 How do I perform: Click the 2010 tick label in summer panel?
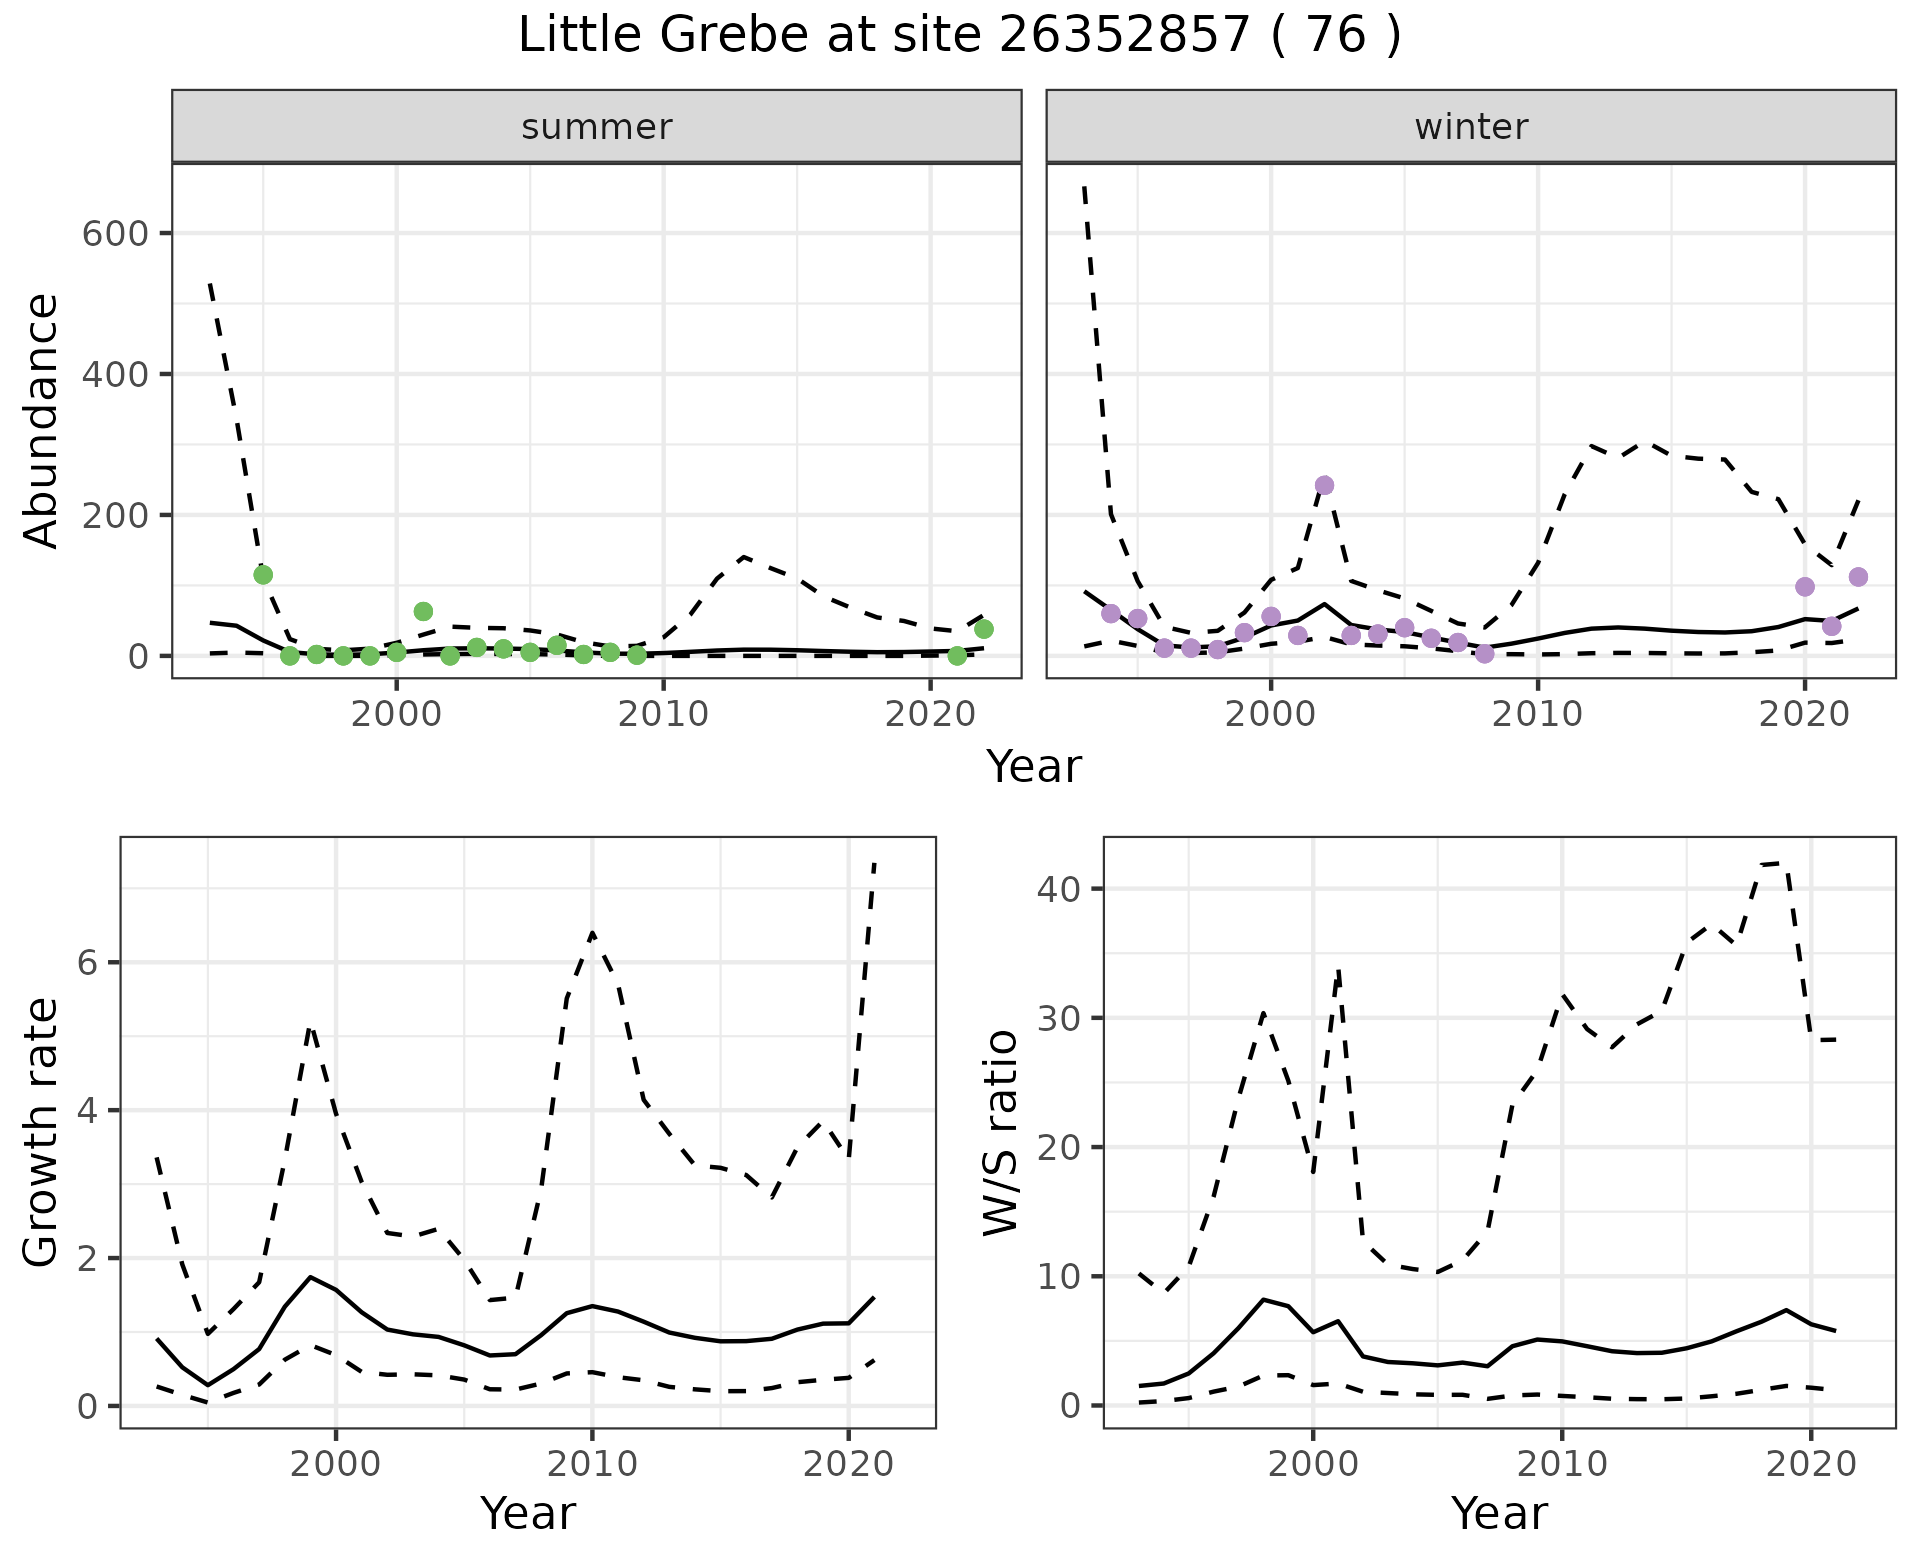tap(663, 714)
